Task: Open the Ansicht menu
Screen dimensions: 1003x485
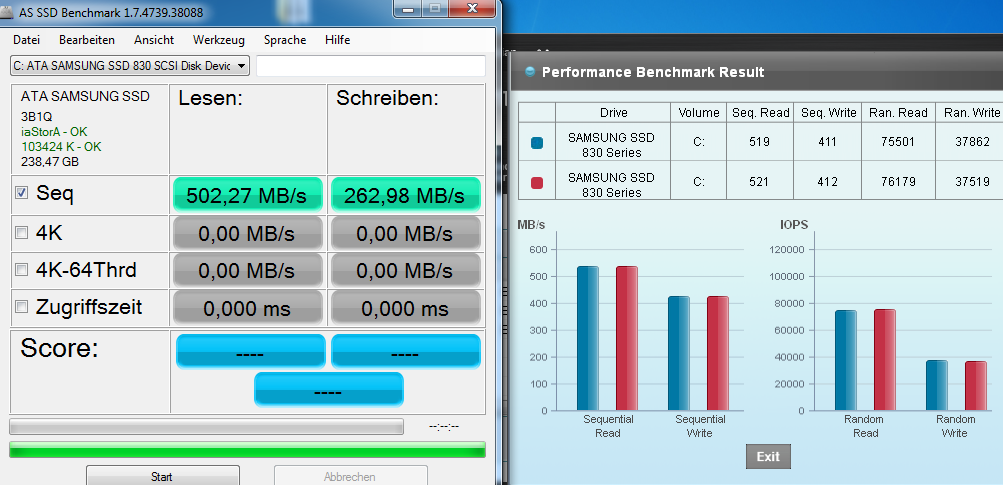Action: click(154, 40)
